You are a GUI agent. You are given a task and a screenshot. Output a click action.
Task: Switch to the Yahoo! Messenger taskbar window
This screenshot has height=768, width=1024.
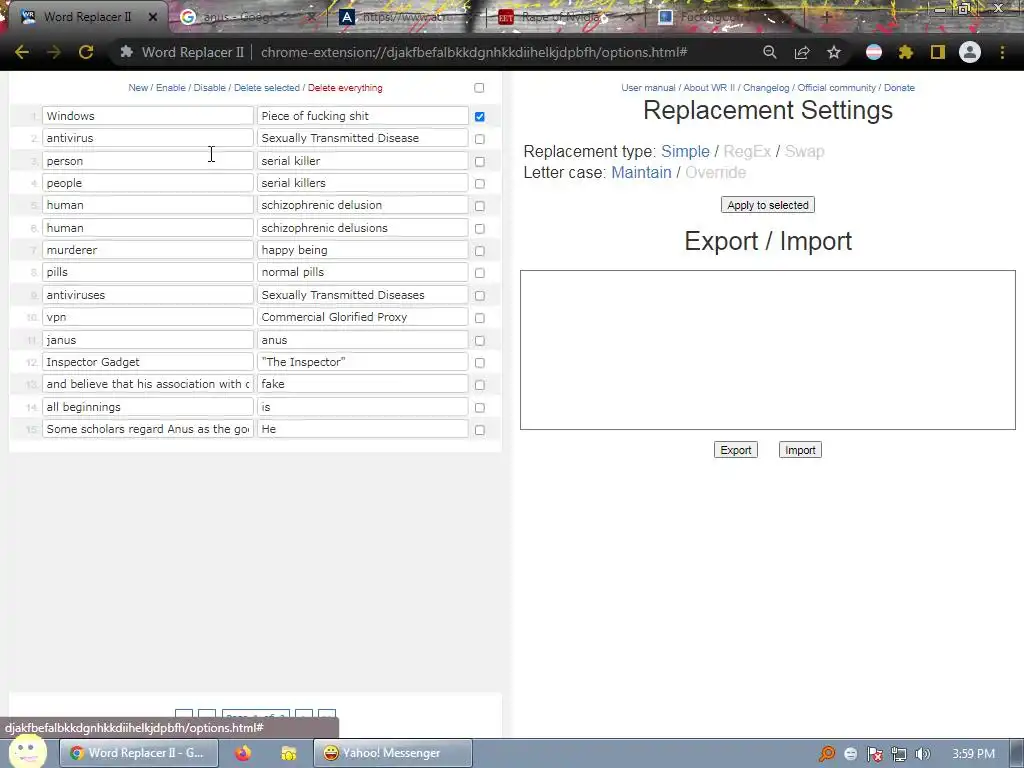coord(393,753)
